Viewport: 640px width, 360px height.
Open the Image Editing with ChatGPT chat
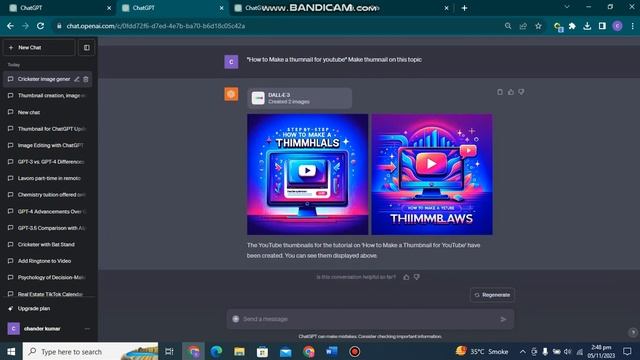click(x=48, y=145)
